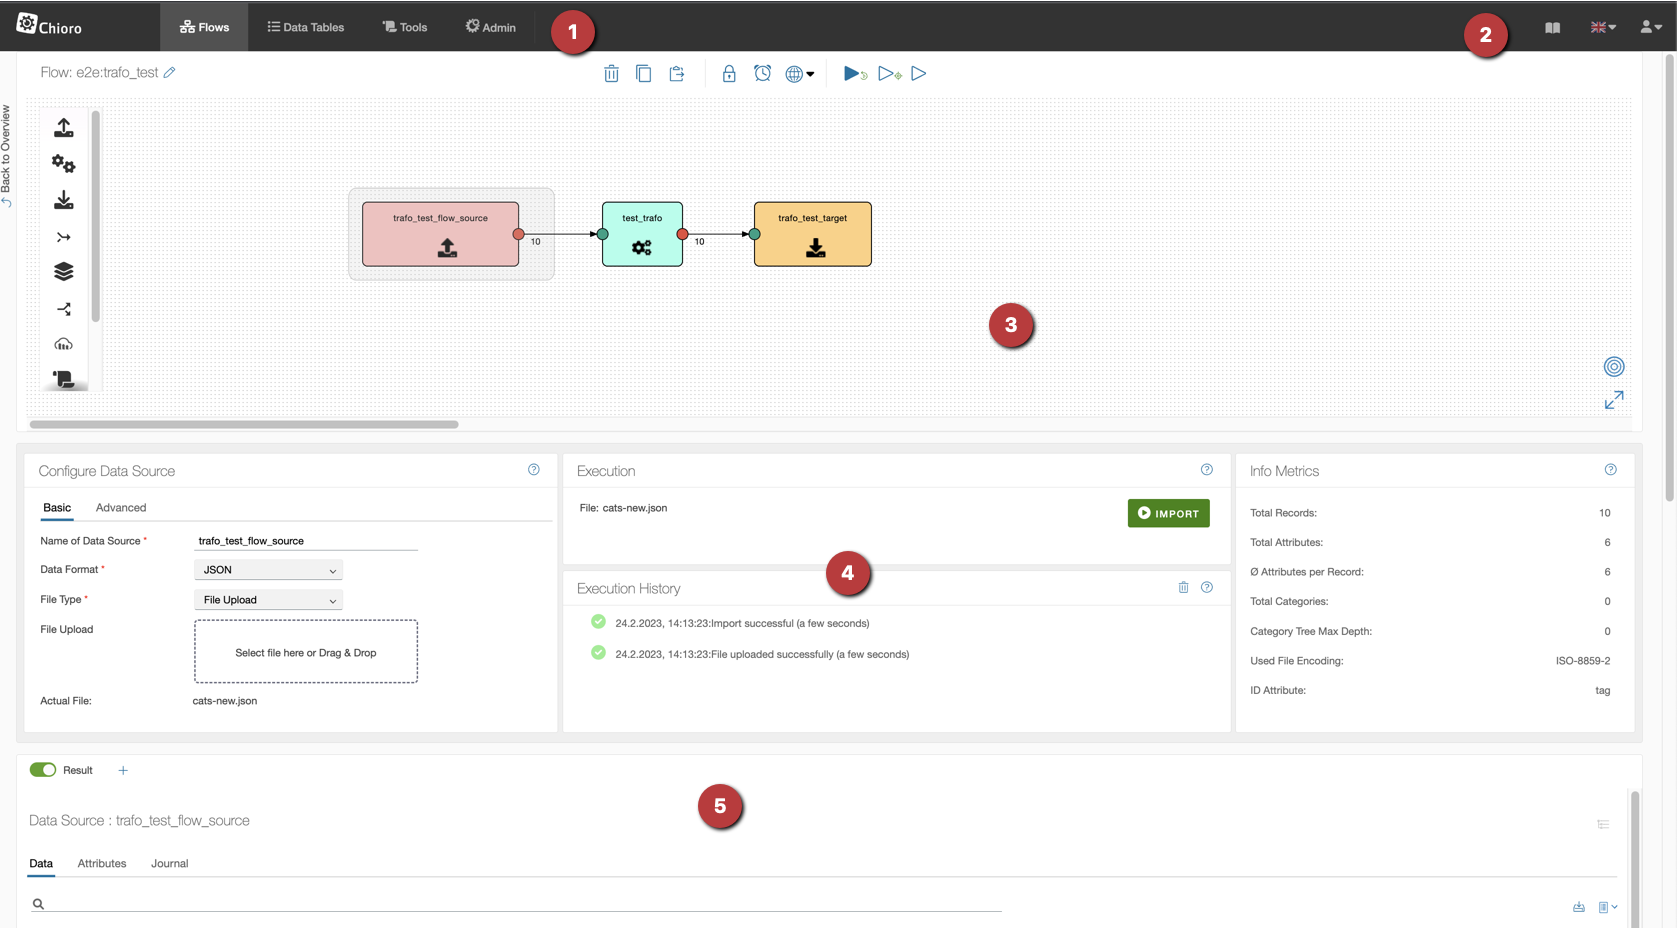Image resolution: width=1677 pixels, height=928 pixels.
Task: Click the Name of Data Source field
Action: tap(305, 541)
